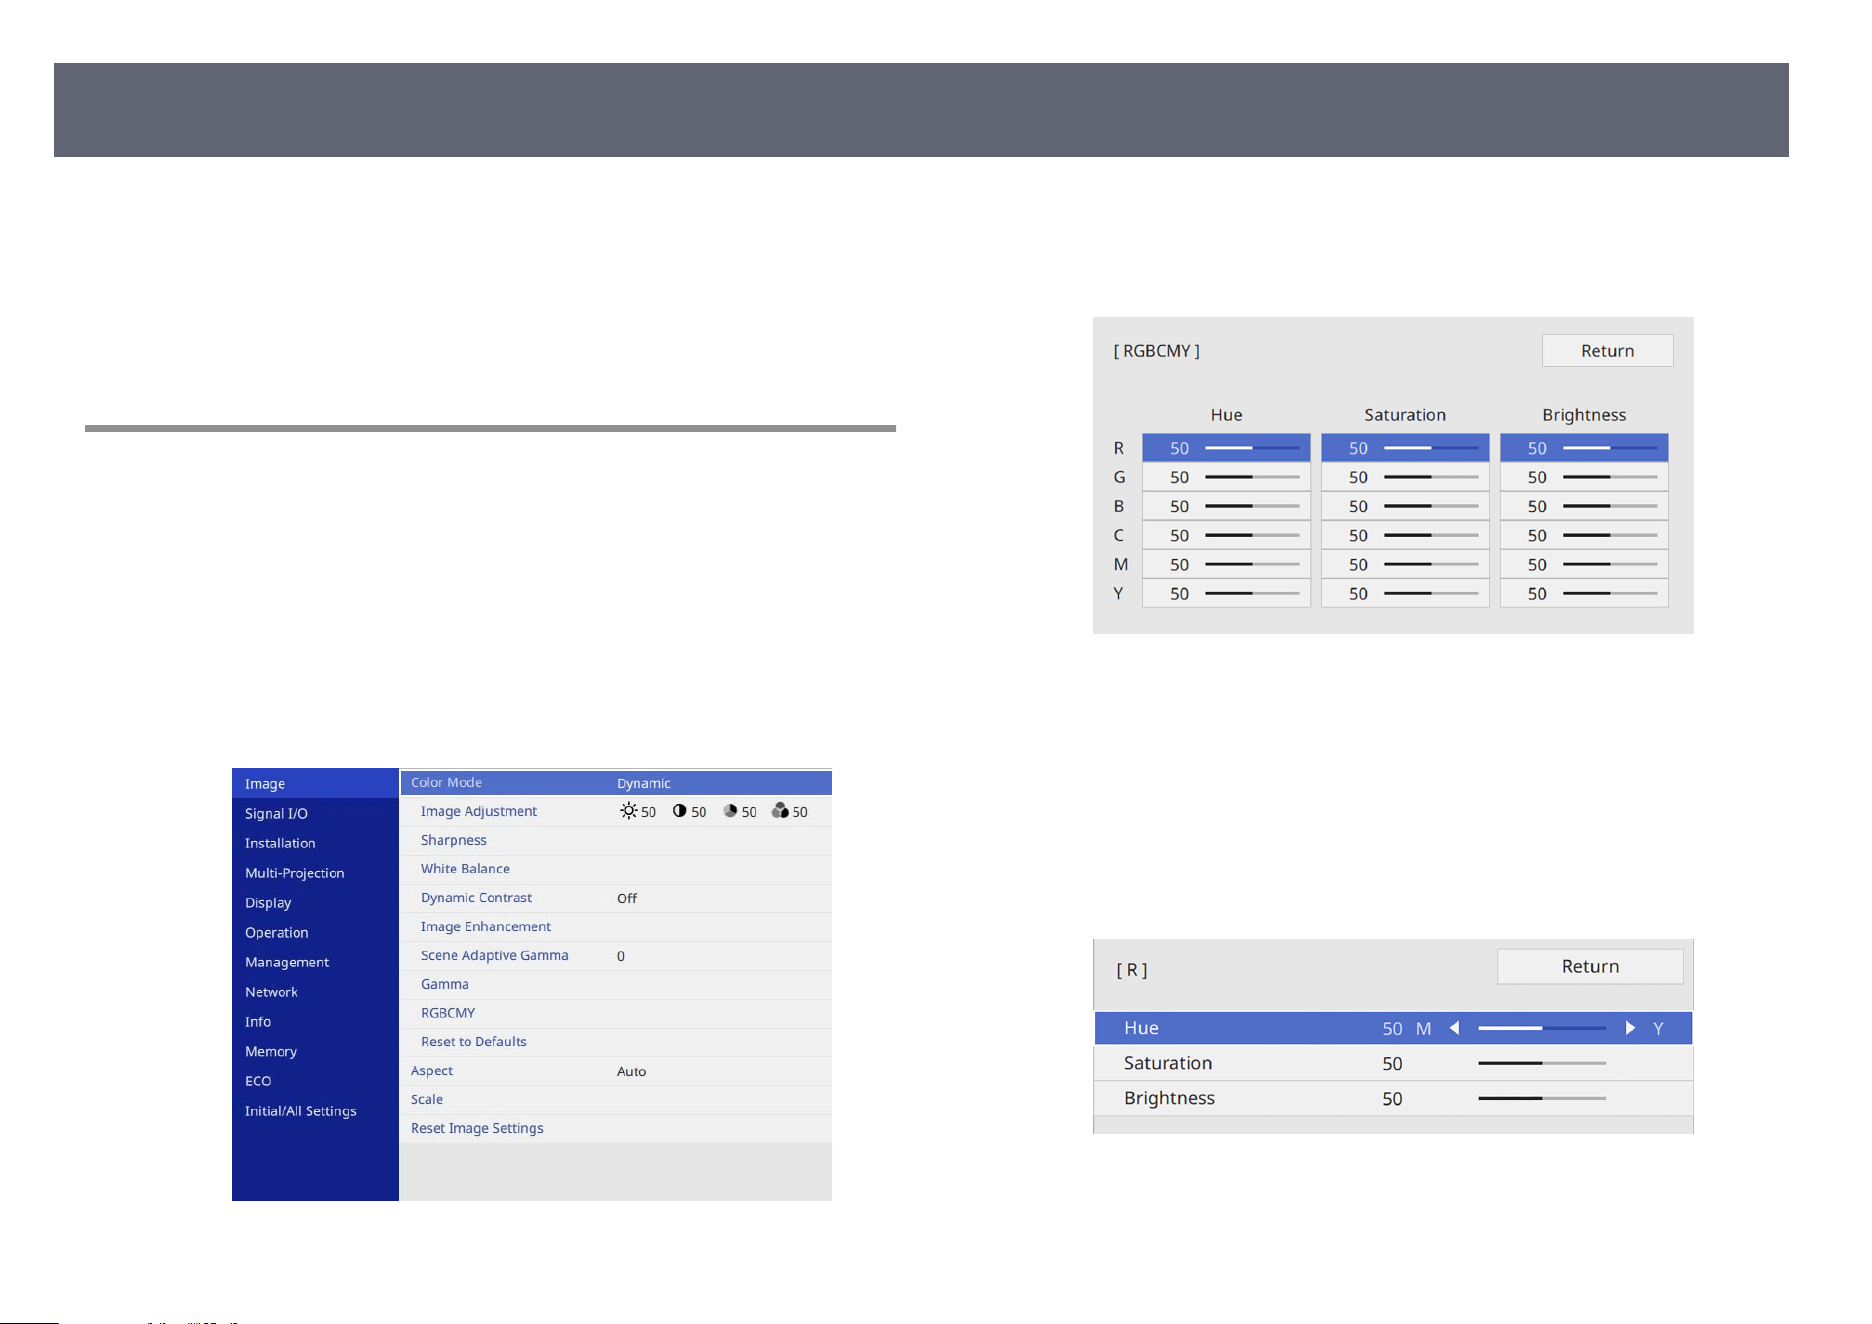This screenshot has height=1324, width=1872.
Task: Open the Multi-Projection menu
Action: [x=315, y=873]
